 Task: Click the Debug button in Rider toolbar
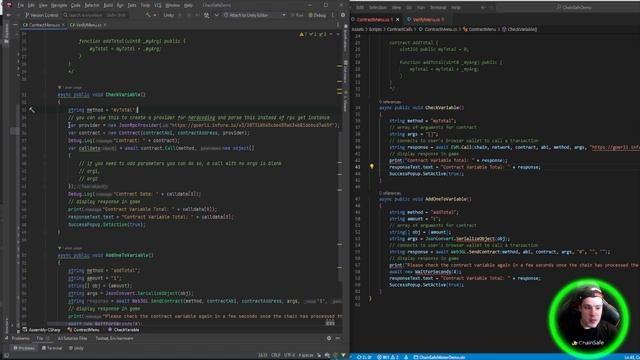pyautogui.click(x=317, y=15)
